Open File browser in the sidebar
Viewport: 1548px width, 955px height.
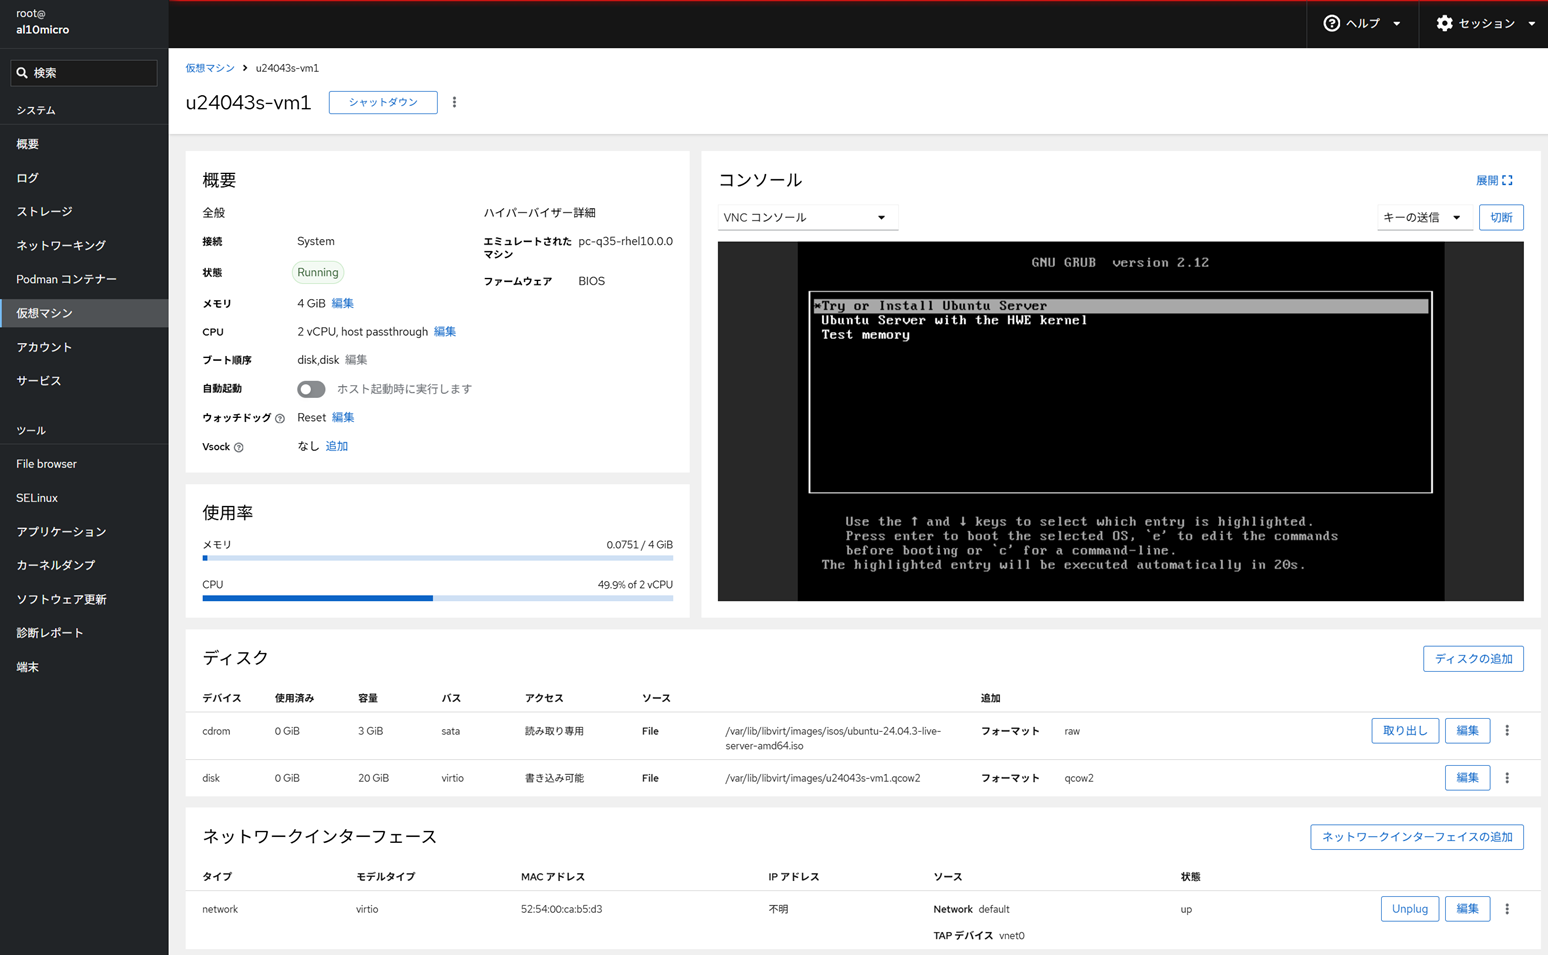tap(84, 464)
